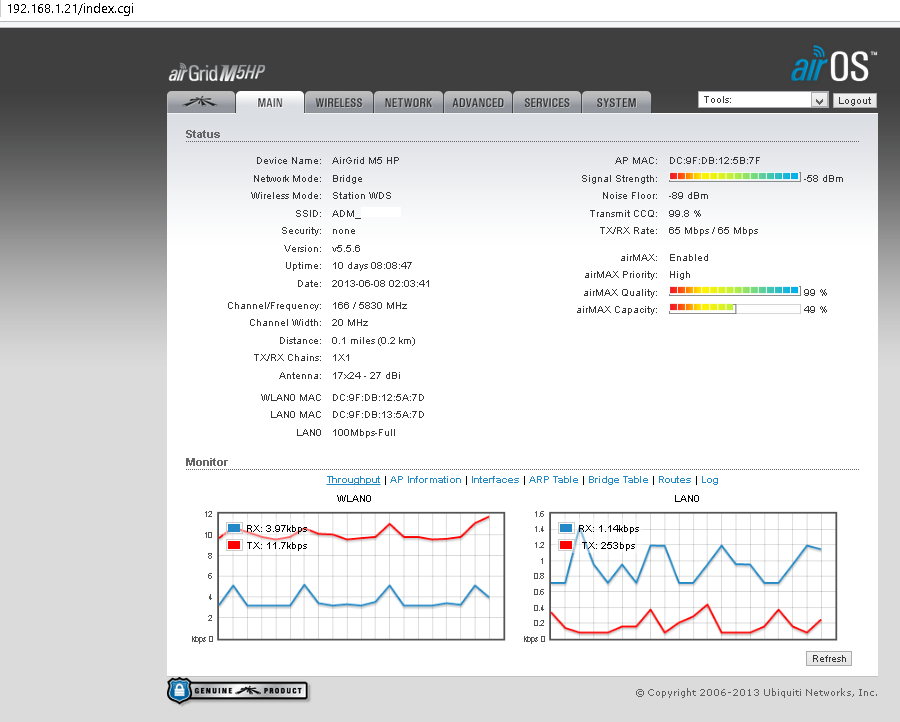Viewport: 900px width, 722px height.
Task: Open the Ubiquiti logo tab
Action: pyautogui.click(x=200, y=102)
